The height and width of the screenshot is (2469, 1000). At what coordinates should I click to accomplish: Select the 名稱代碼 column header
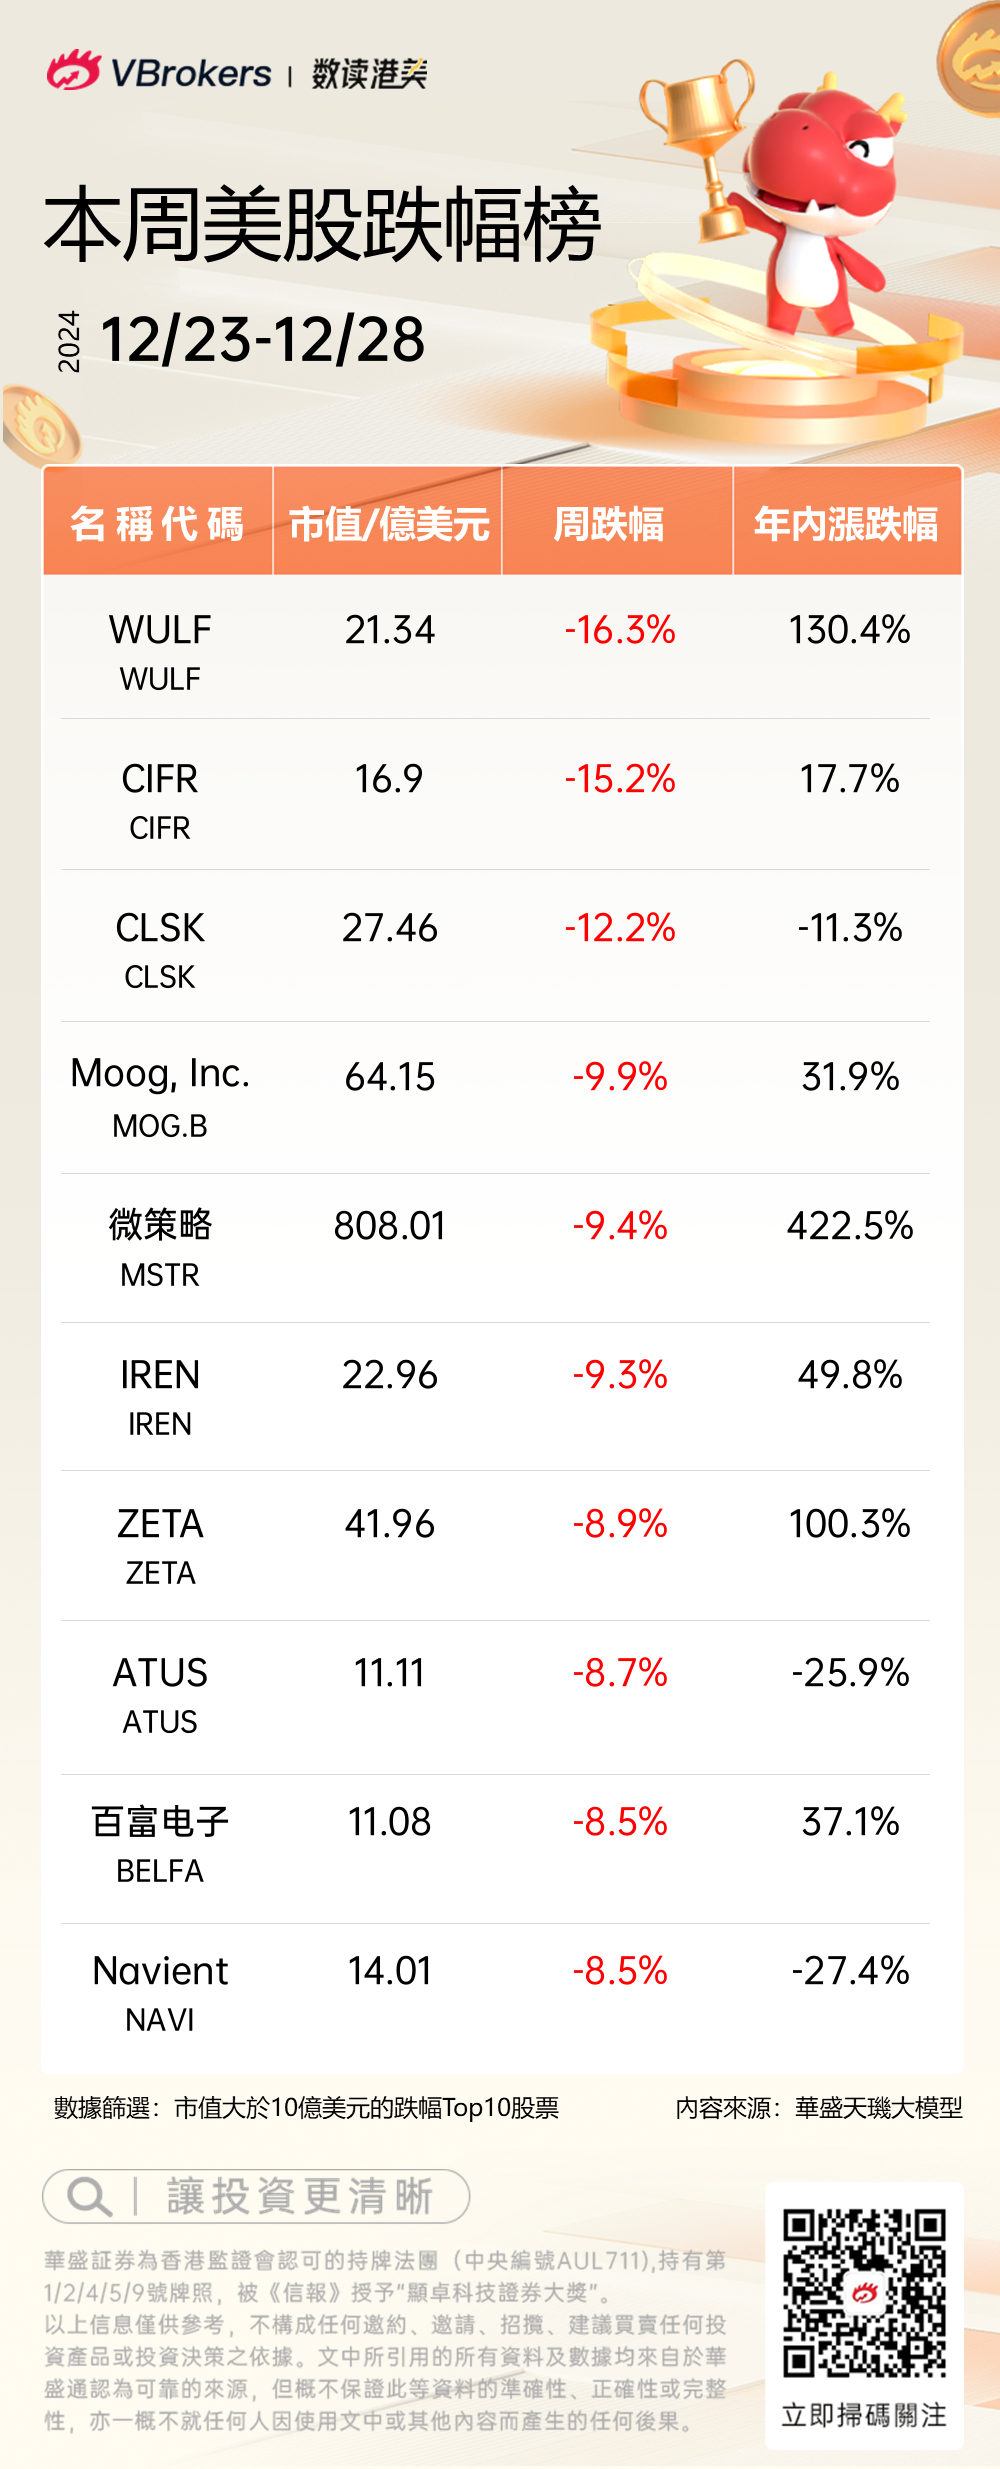[x=158, y=523]
